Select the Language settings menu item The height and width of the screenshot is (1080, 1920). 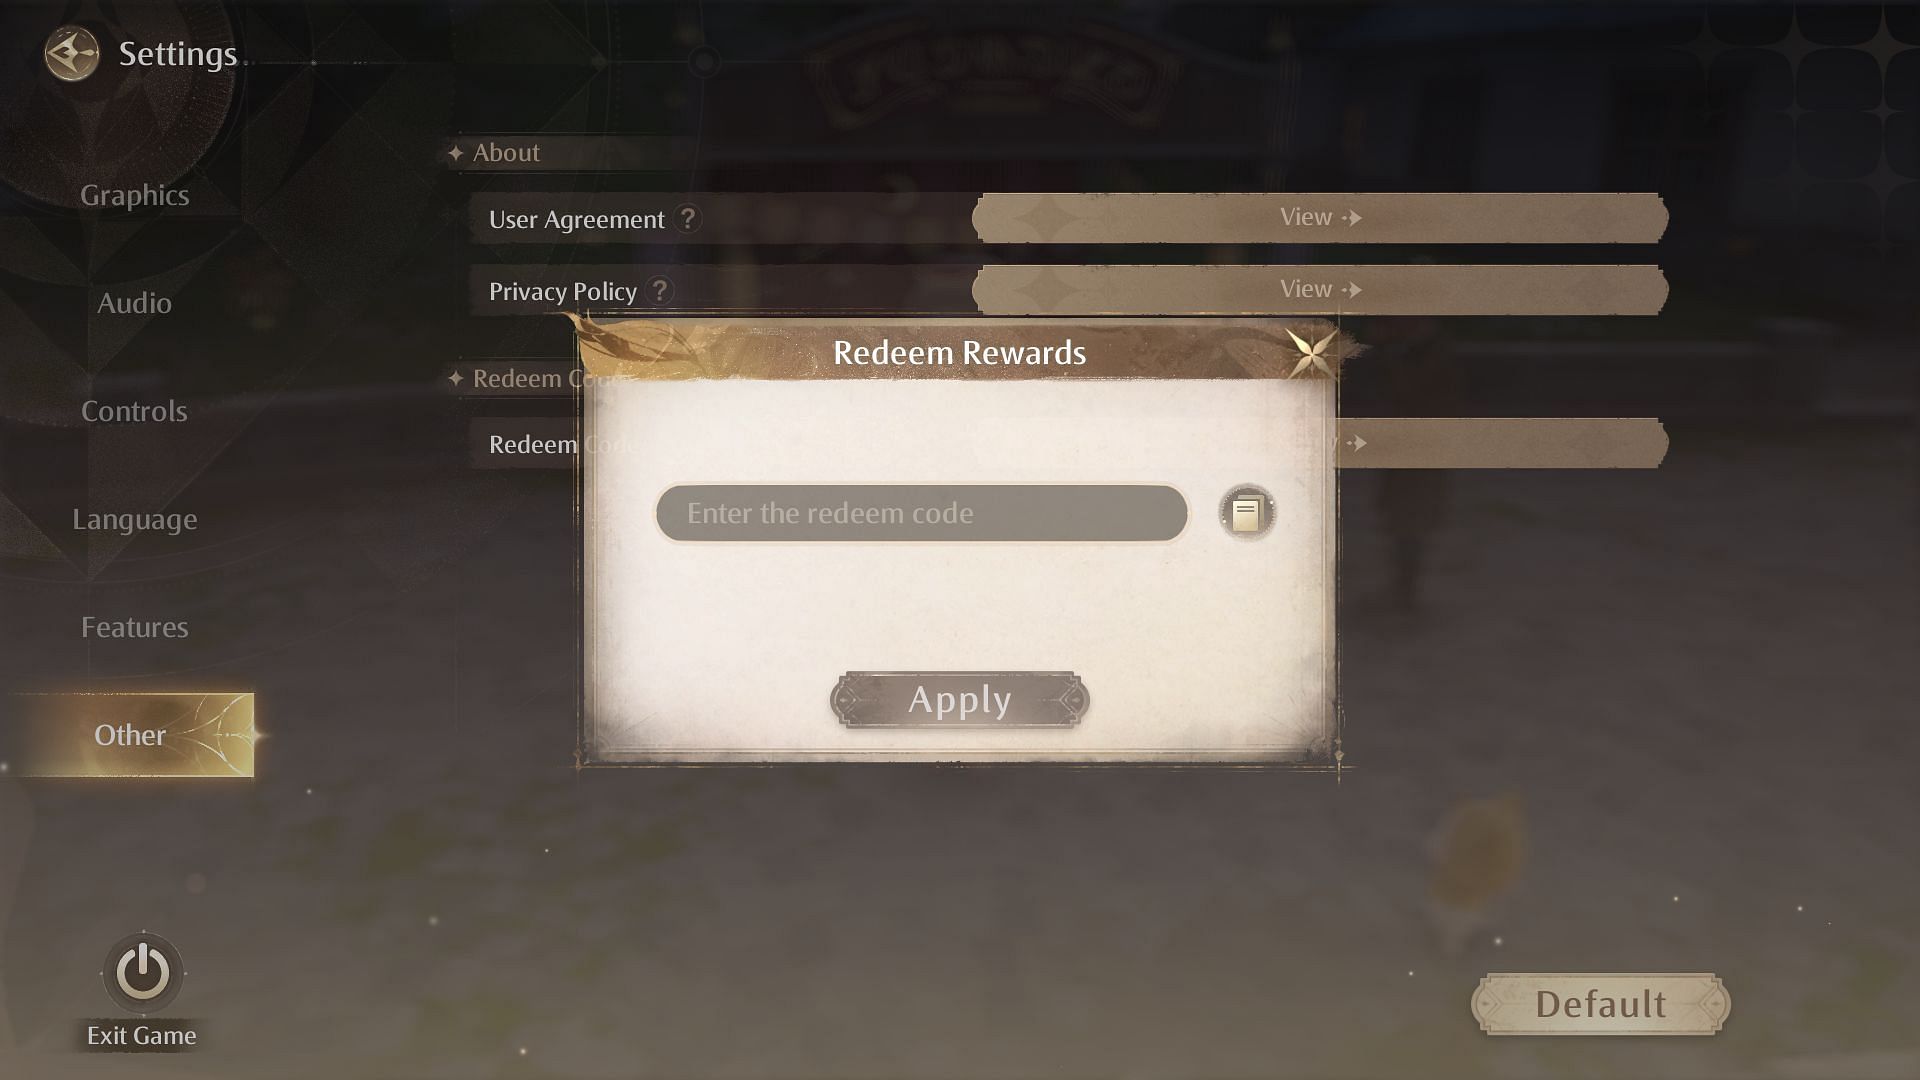click(135, 517)
